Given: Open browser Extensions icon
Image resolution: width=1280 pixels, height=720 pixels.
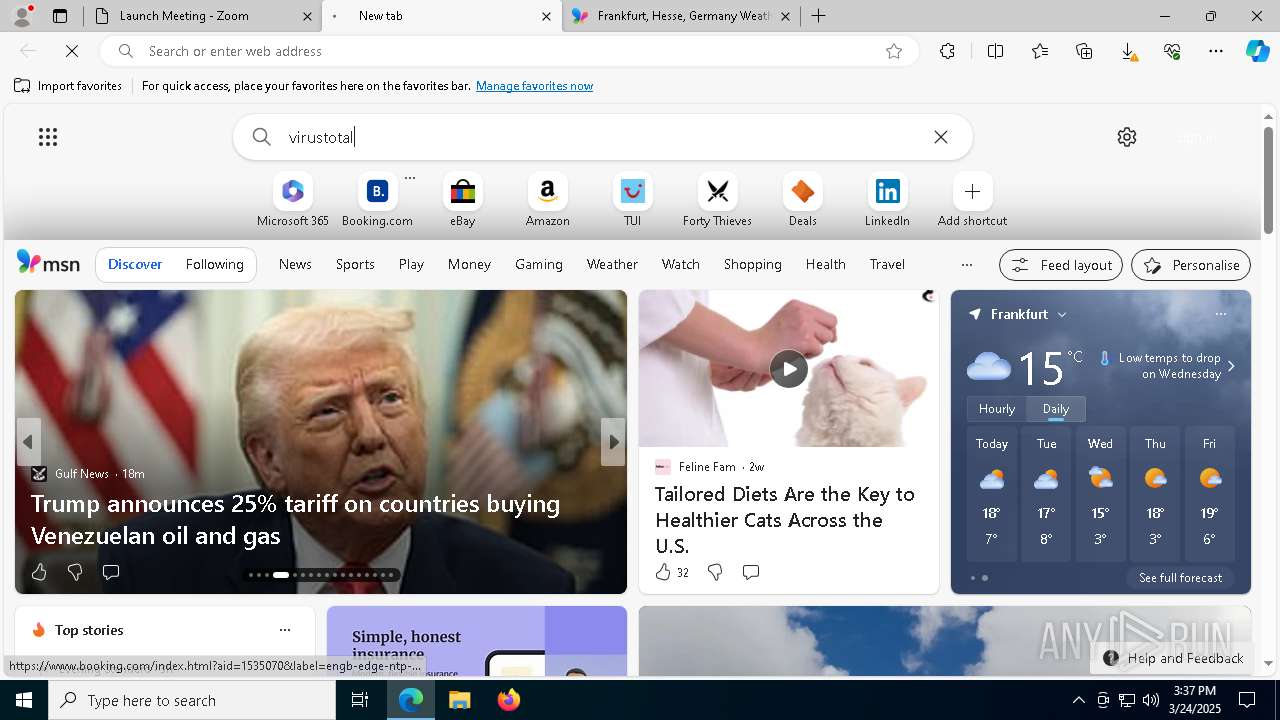Looking at the screenshot, I should coord(947,51).
